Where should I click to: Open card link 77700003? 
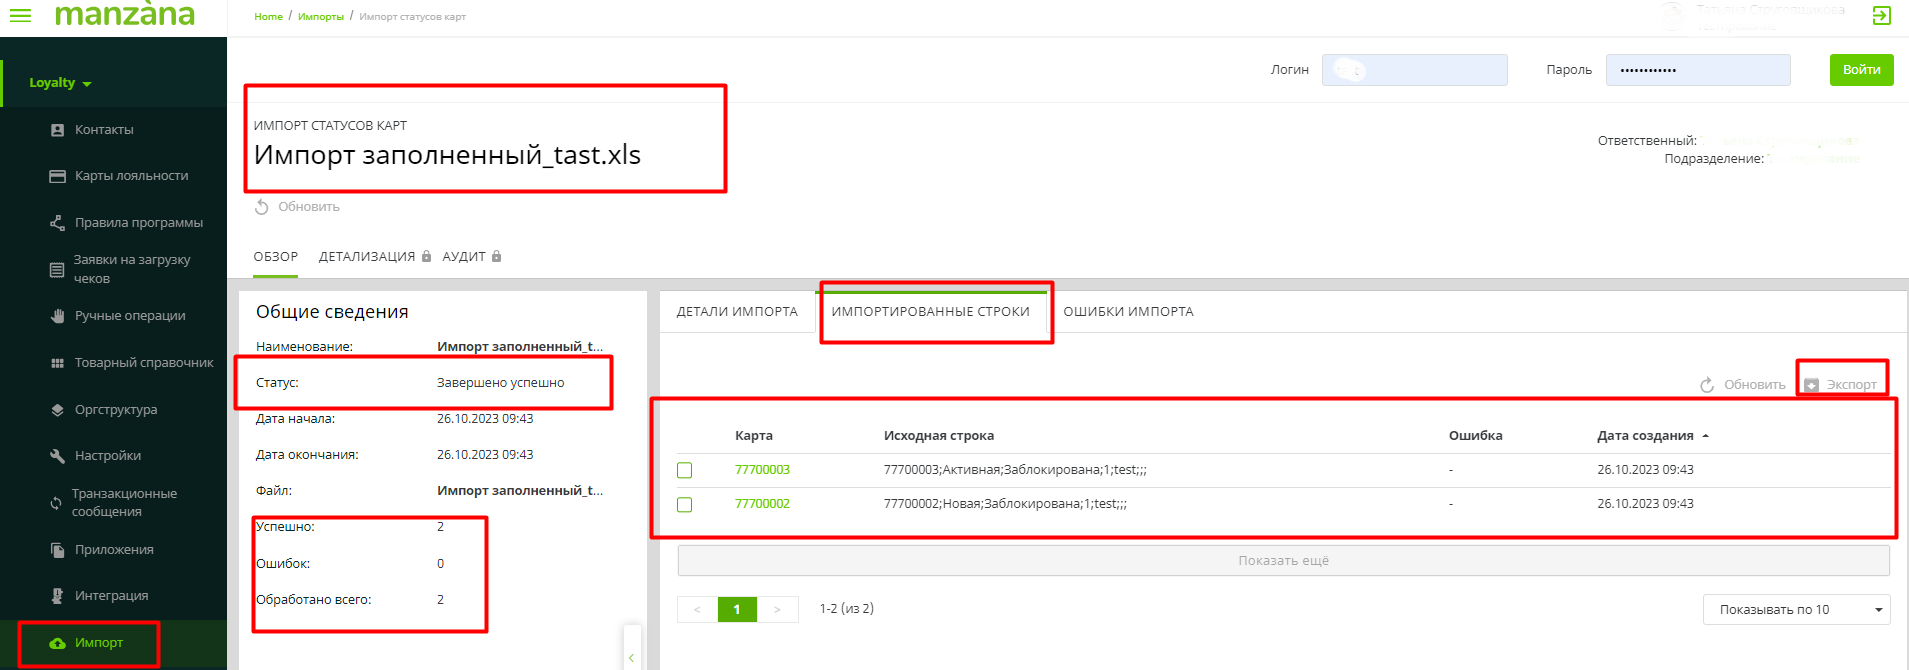pos(762,470)
